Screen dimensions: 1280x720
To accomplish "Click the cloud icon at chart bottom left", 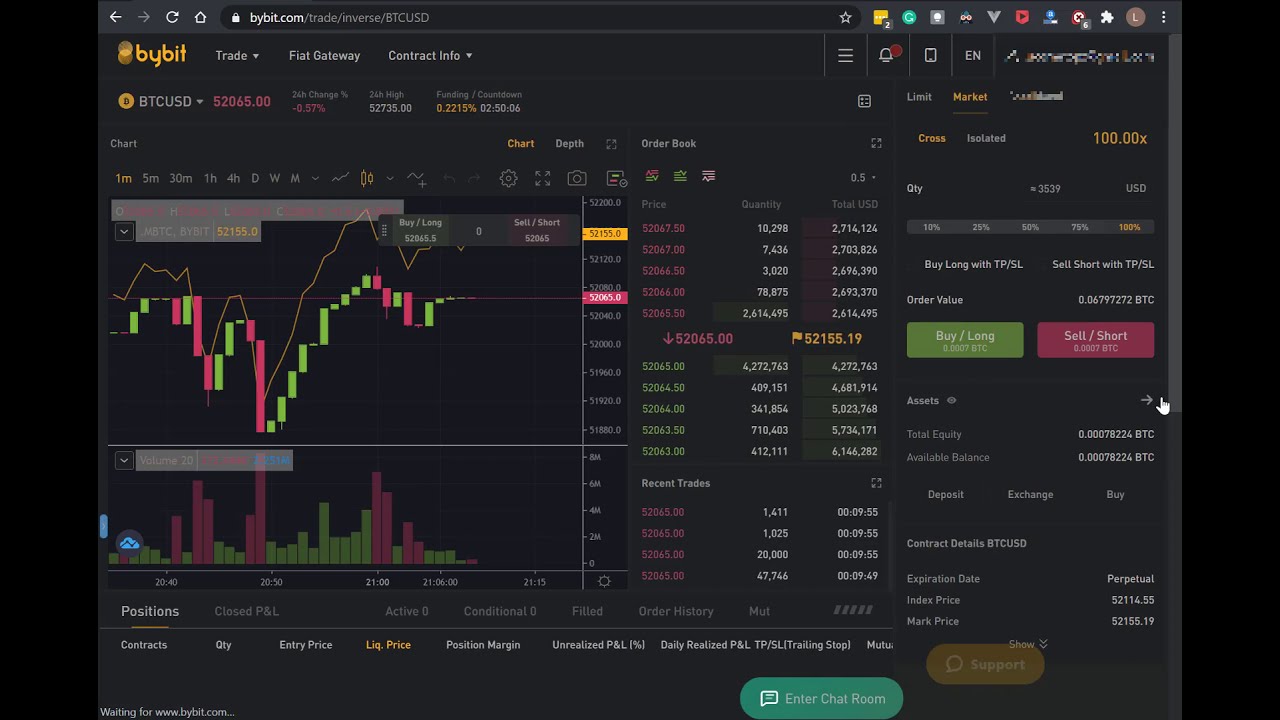I will tap(129, 544).
